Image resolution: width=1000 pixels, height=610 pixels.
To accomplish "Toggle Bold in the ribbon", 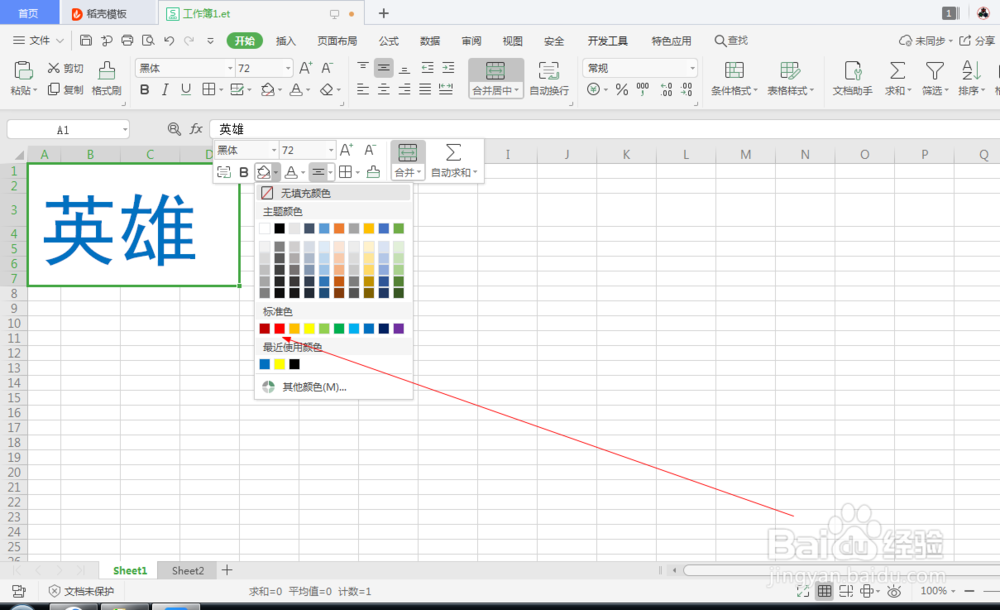I will point(145,90).
